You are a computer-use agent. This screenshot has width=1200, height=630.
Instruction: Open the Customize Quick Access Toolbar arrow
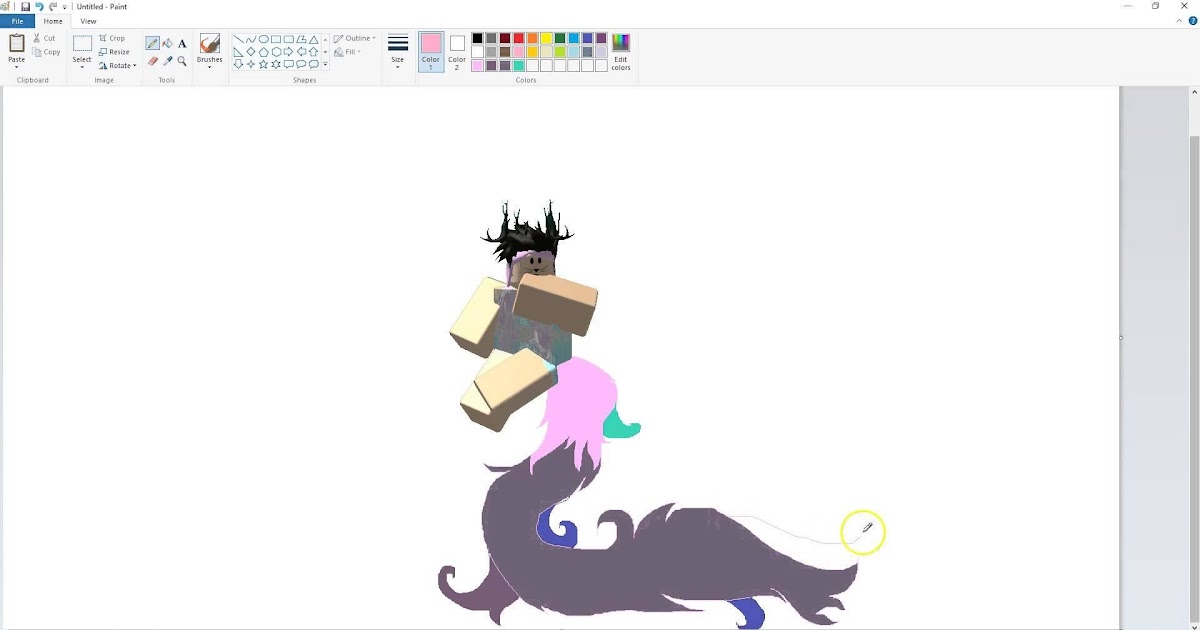65,7
